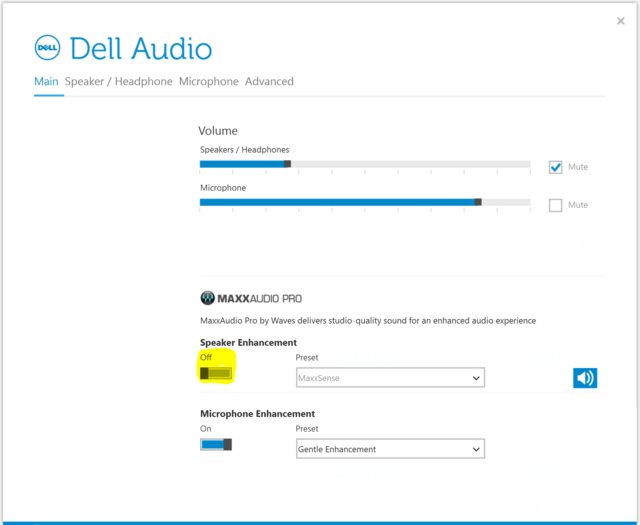Open the Gentle Enhancement preset dropdown
The width and height of the screenshot is (640, 525).
390,449
